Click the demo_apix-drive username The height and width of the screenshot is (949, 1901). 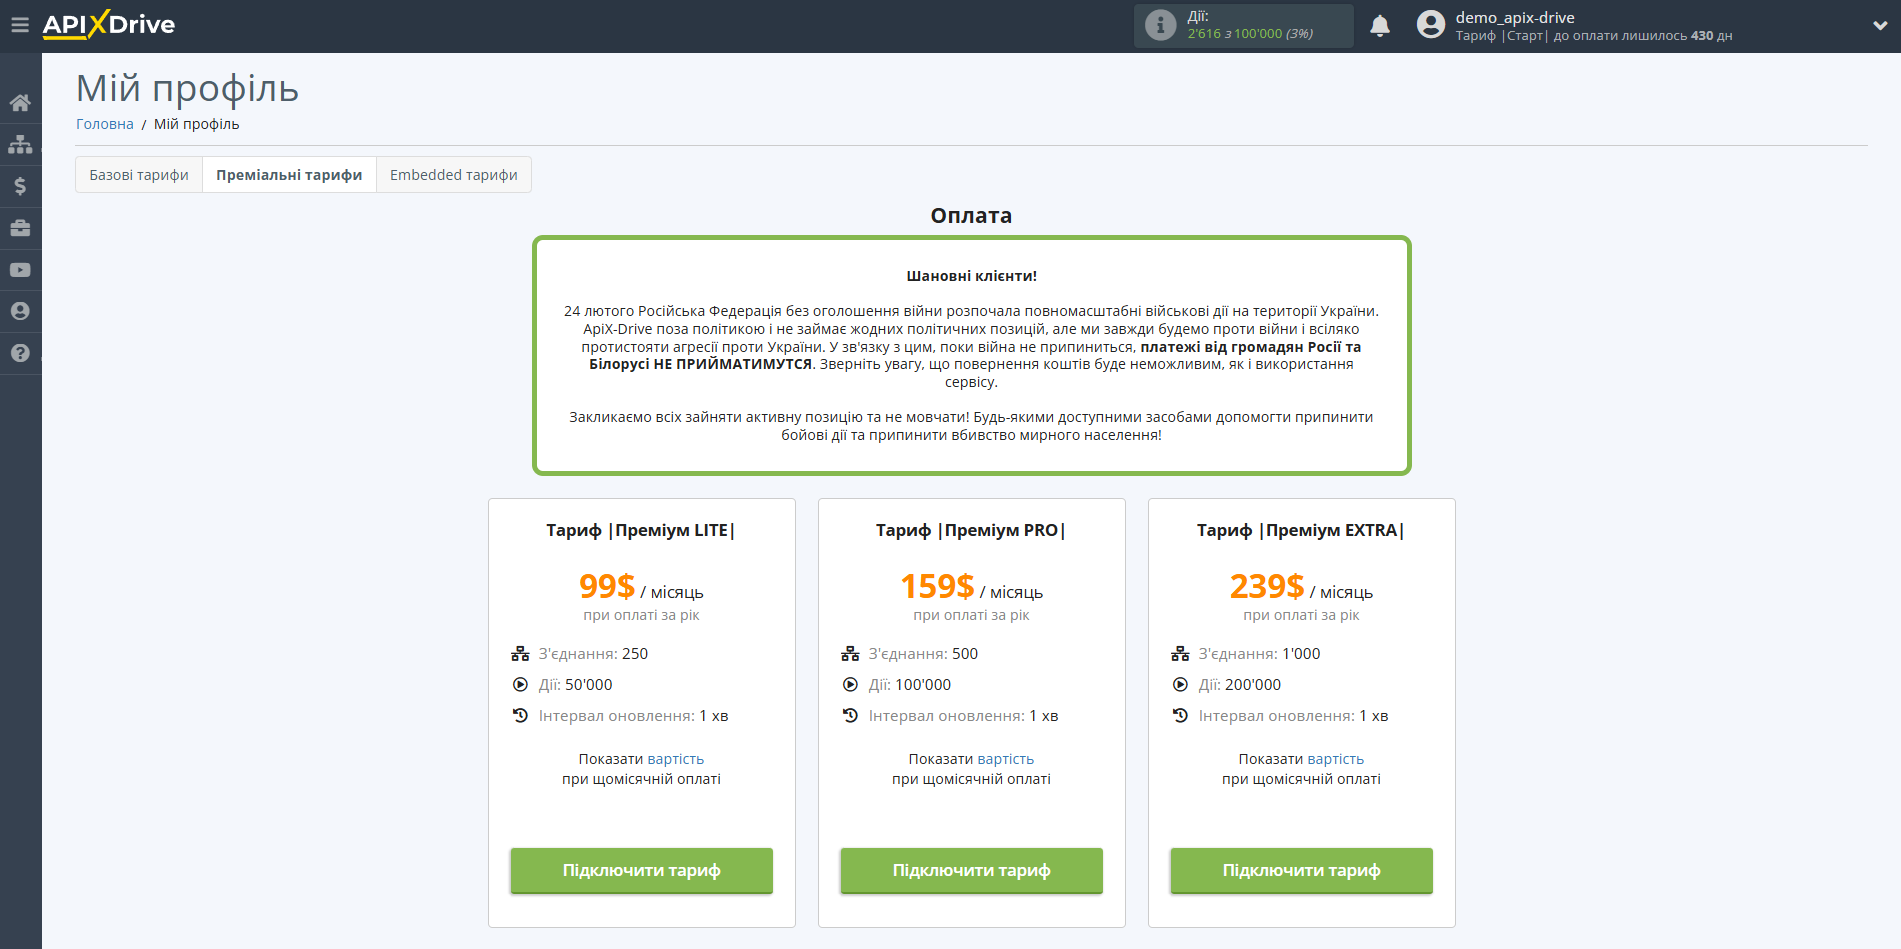pyautogui.click(x=1515, y=17)
